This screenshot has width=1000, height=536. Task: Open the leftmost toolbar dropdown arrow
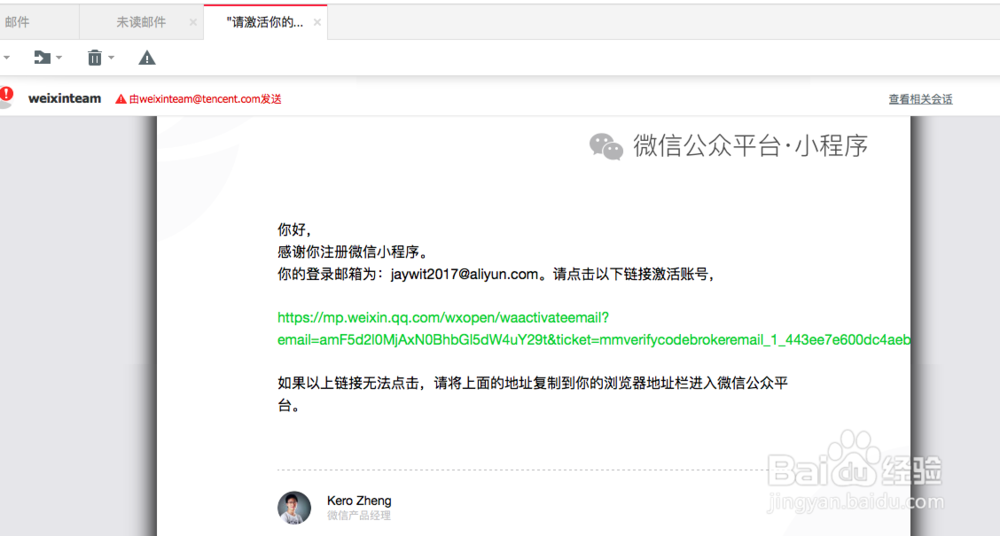point(6,58)
